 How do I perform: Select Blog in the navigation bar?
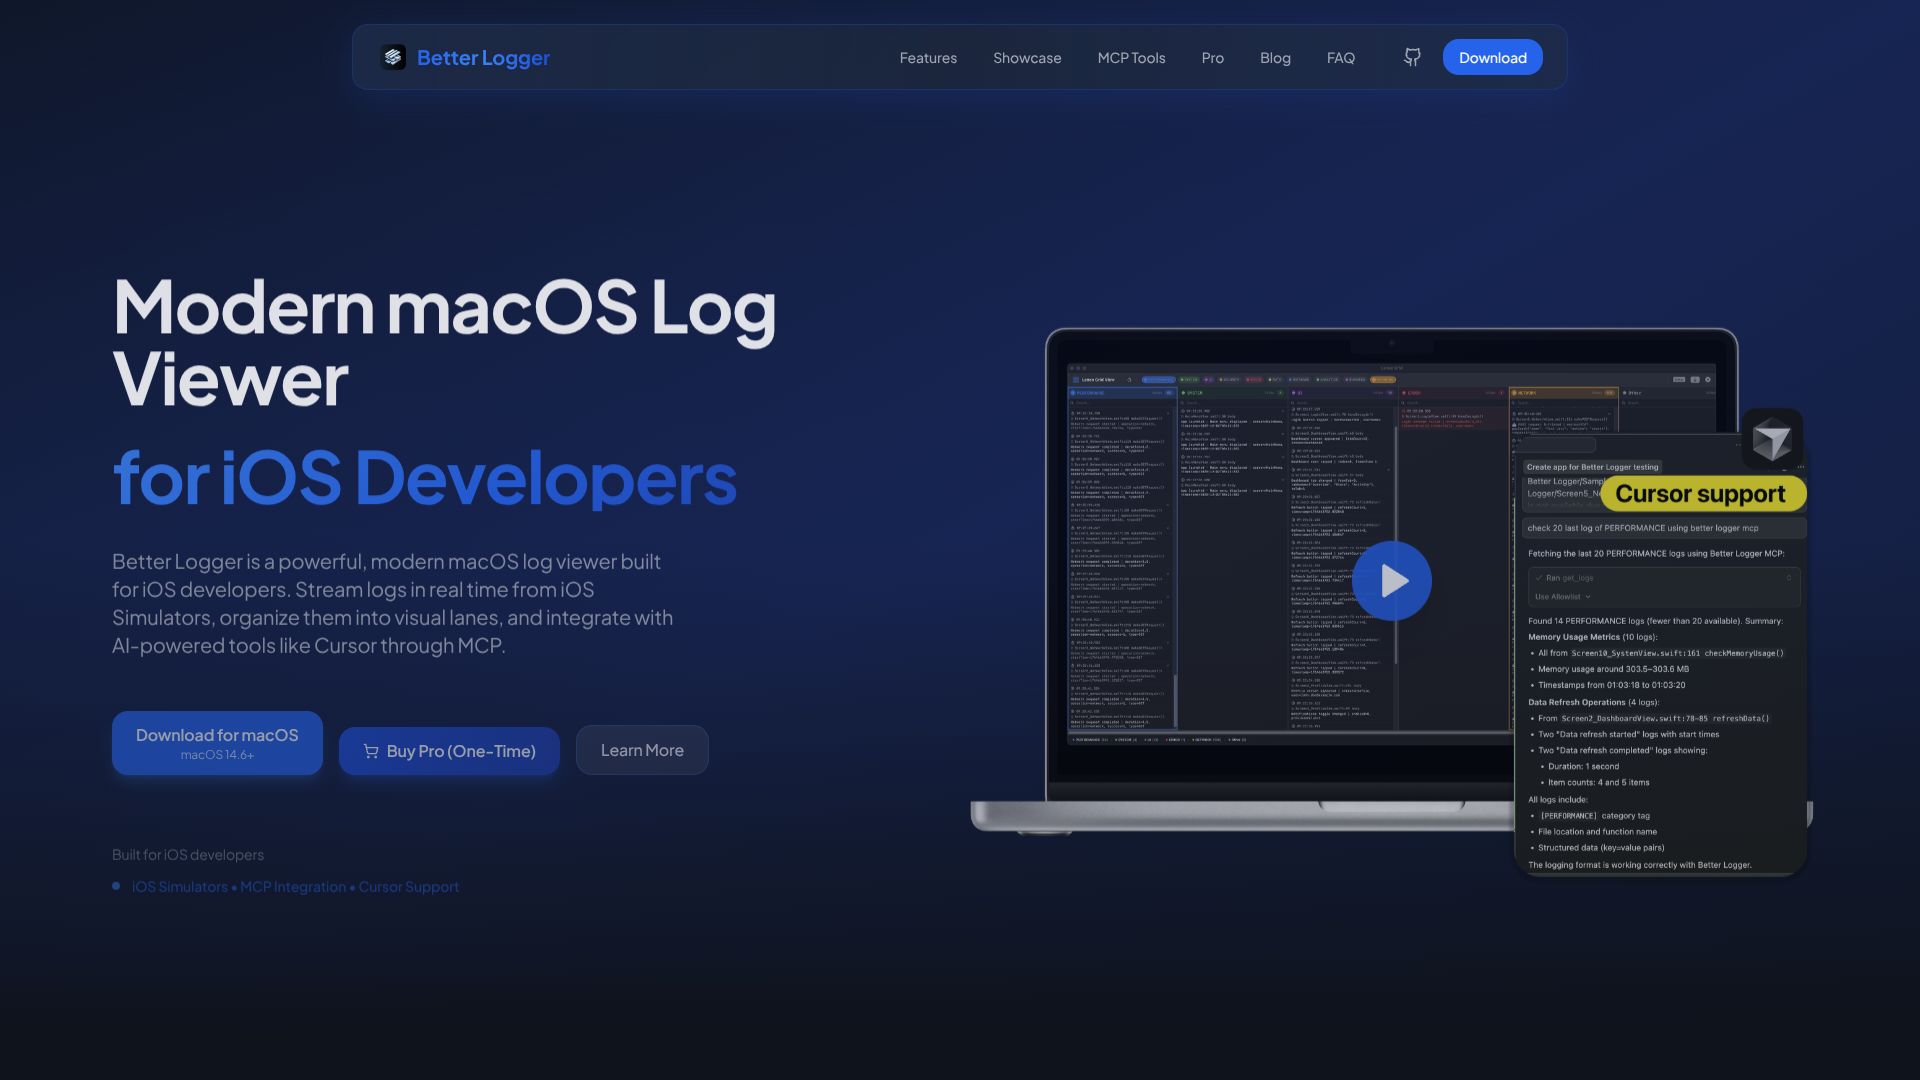[x=1275, y=57]
